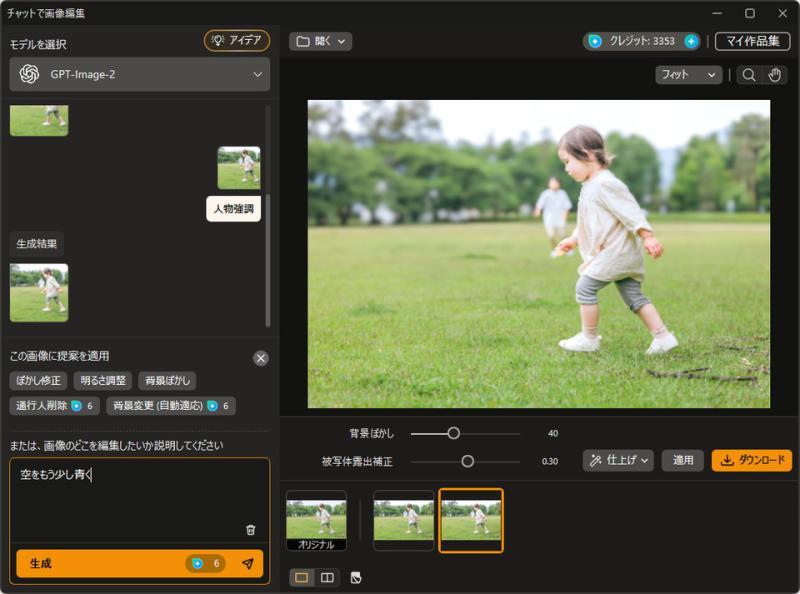Click the credit icon on 背景変更 chip
The image size is (800, 594).
[213, 406]
